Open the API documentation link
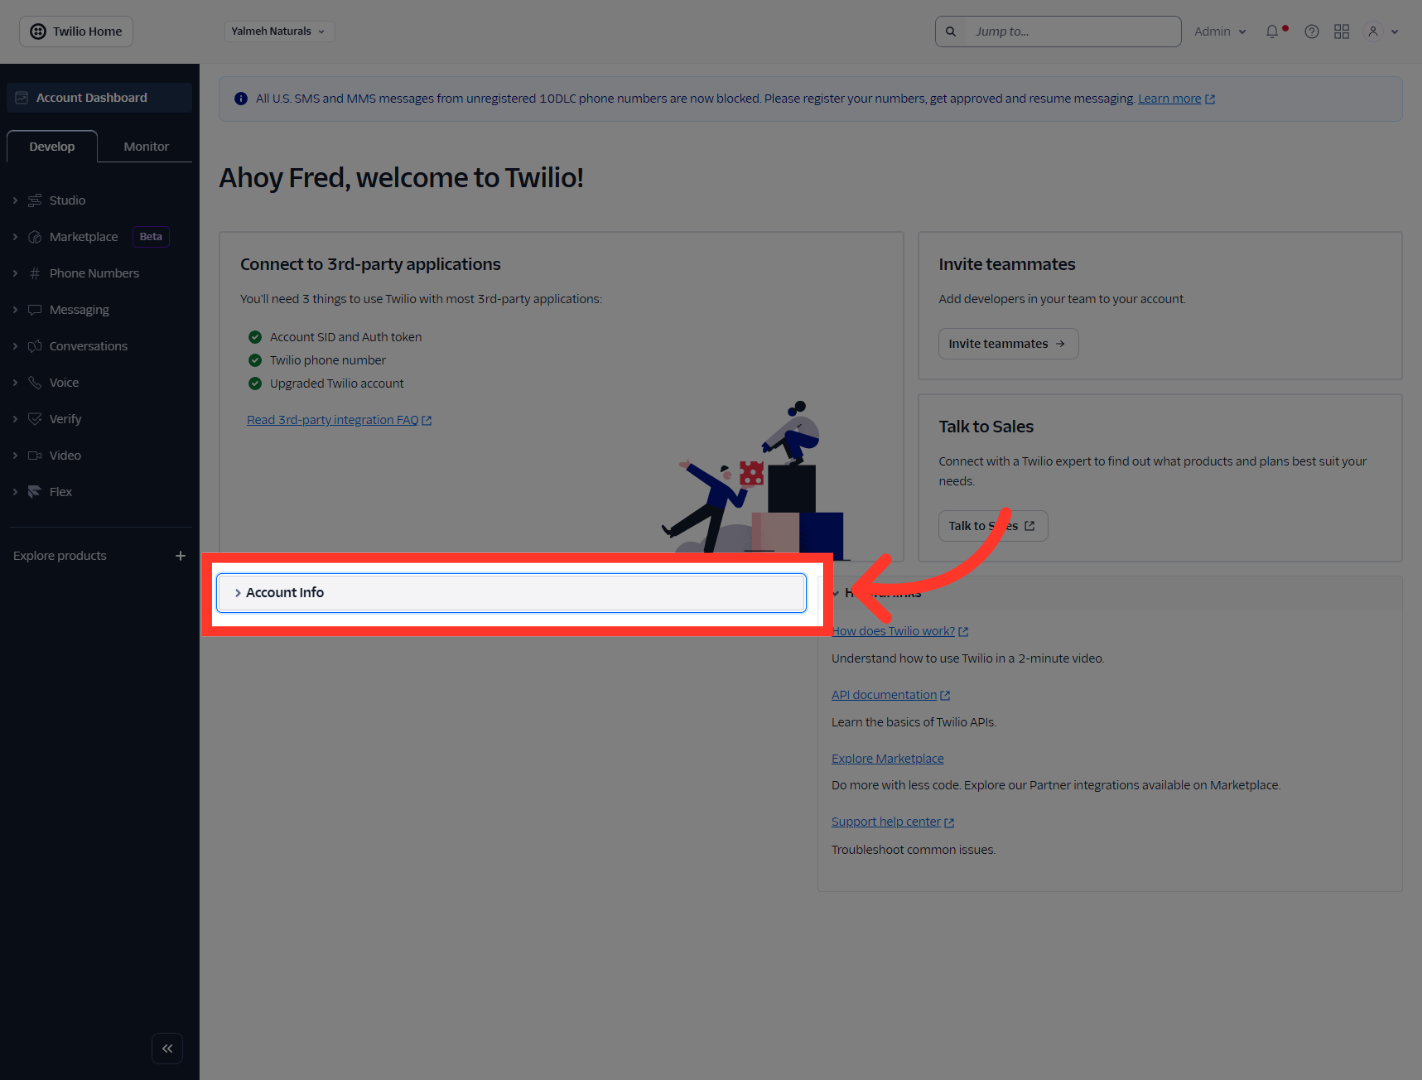 click(x=890, y=695)
